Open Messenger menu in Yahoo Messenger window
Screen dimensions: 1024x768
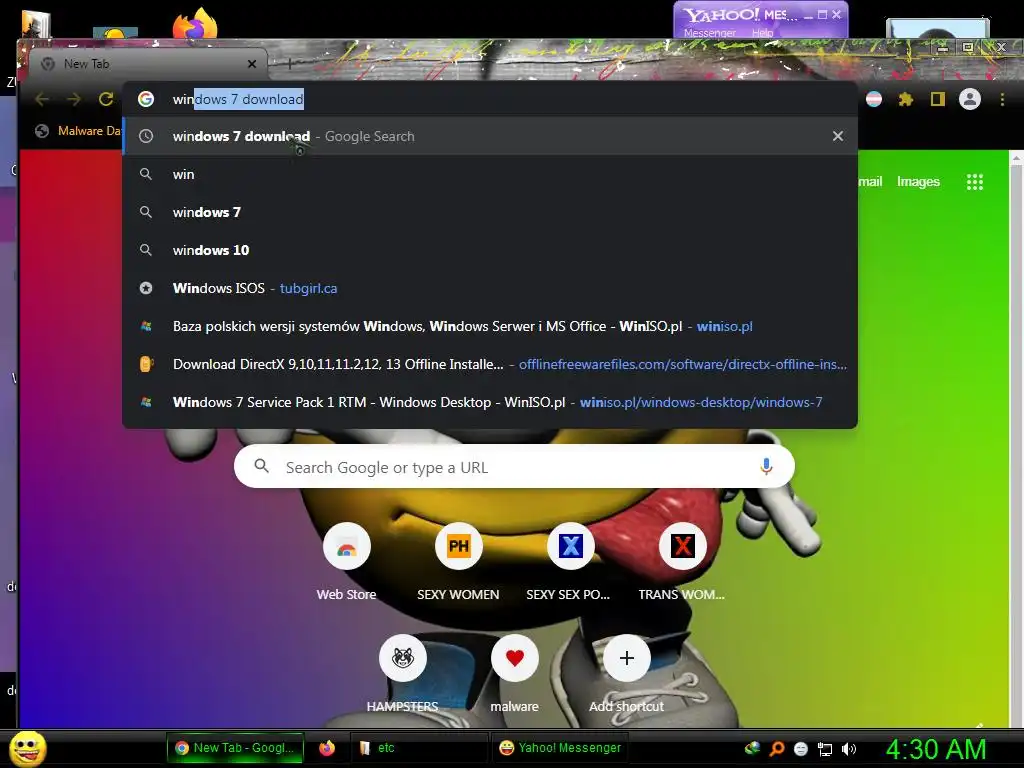[709, 33]
